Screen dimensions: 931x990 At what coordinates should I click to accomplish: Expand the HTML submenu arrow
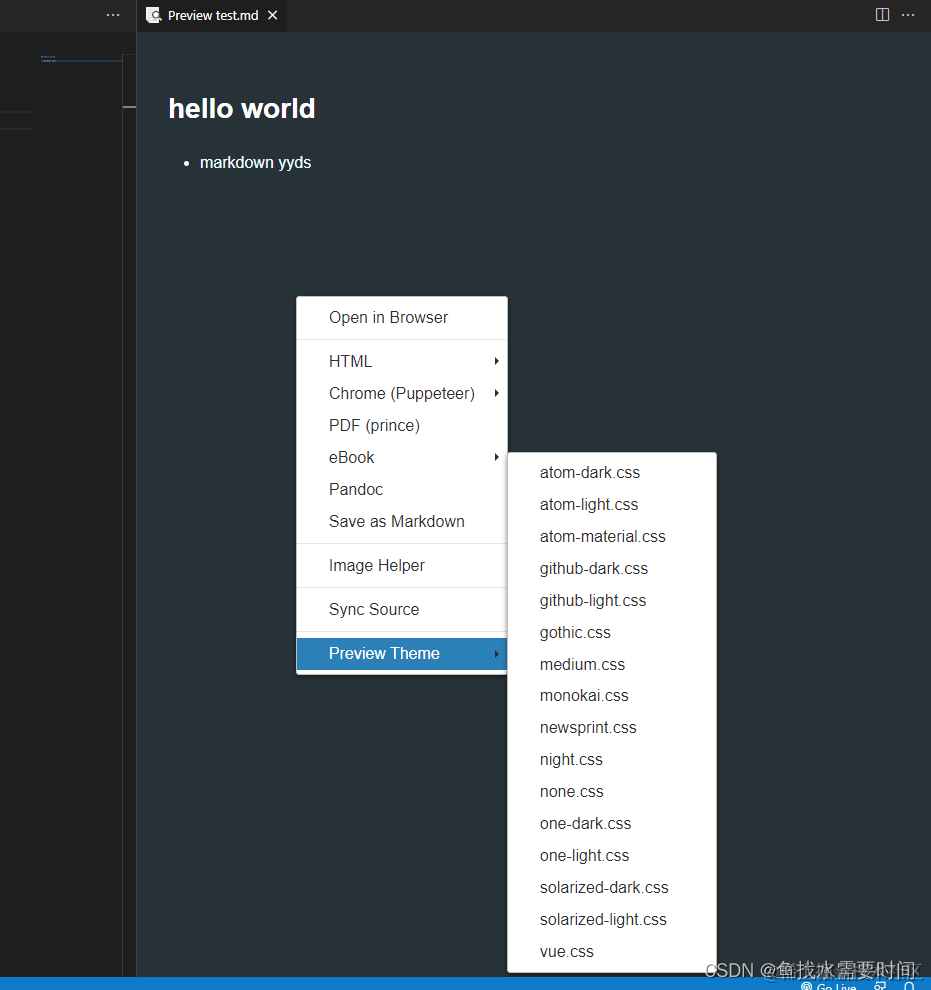(x=497, y=361)
